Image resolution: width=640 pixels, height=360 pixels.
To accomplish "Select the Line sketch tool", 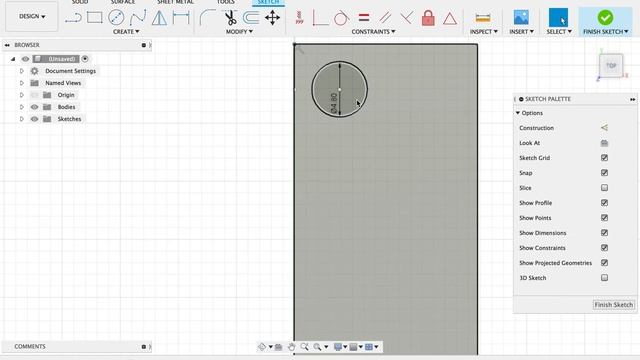I will 73,18.
